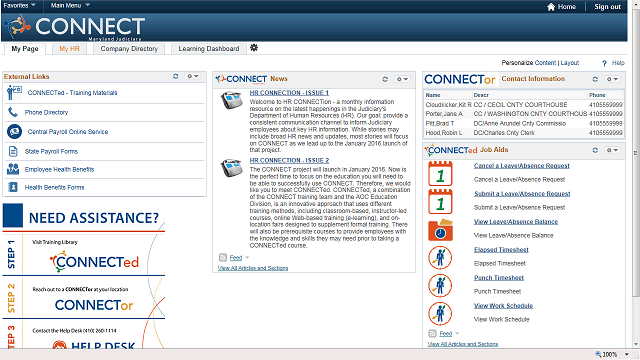Screen dimensions: 640x360
Task: Click the Phone Directory handset icon
Action: [x=13, y=112]
